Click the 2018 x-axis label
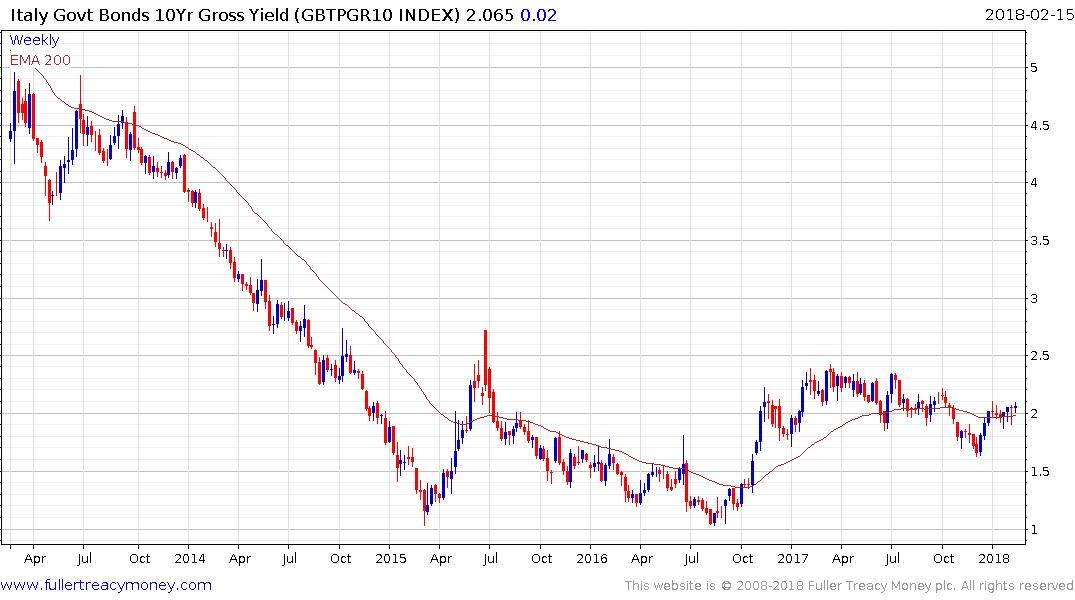The height and width of the screenshot is (600, 1075). click(x=994, y=558)
